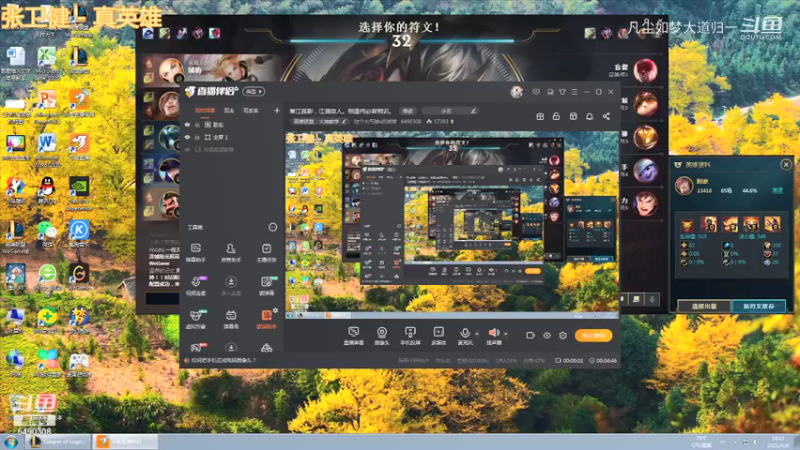800x450 pixels.
Task: Click highlighted right button in hero info panel
Action: click(759, 306)
